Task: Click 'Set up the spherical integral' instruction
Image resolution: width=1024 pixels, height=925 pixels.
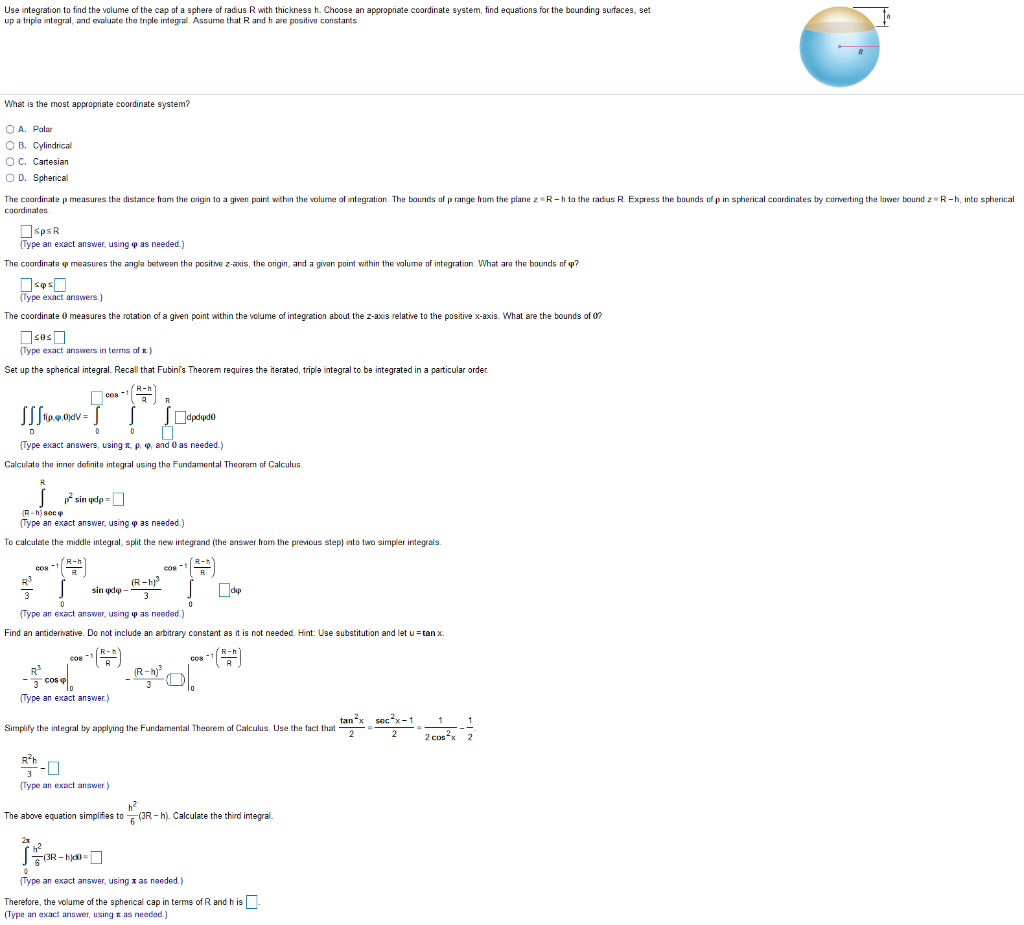Action: (246, 370)
